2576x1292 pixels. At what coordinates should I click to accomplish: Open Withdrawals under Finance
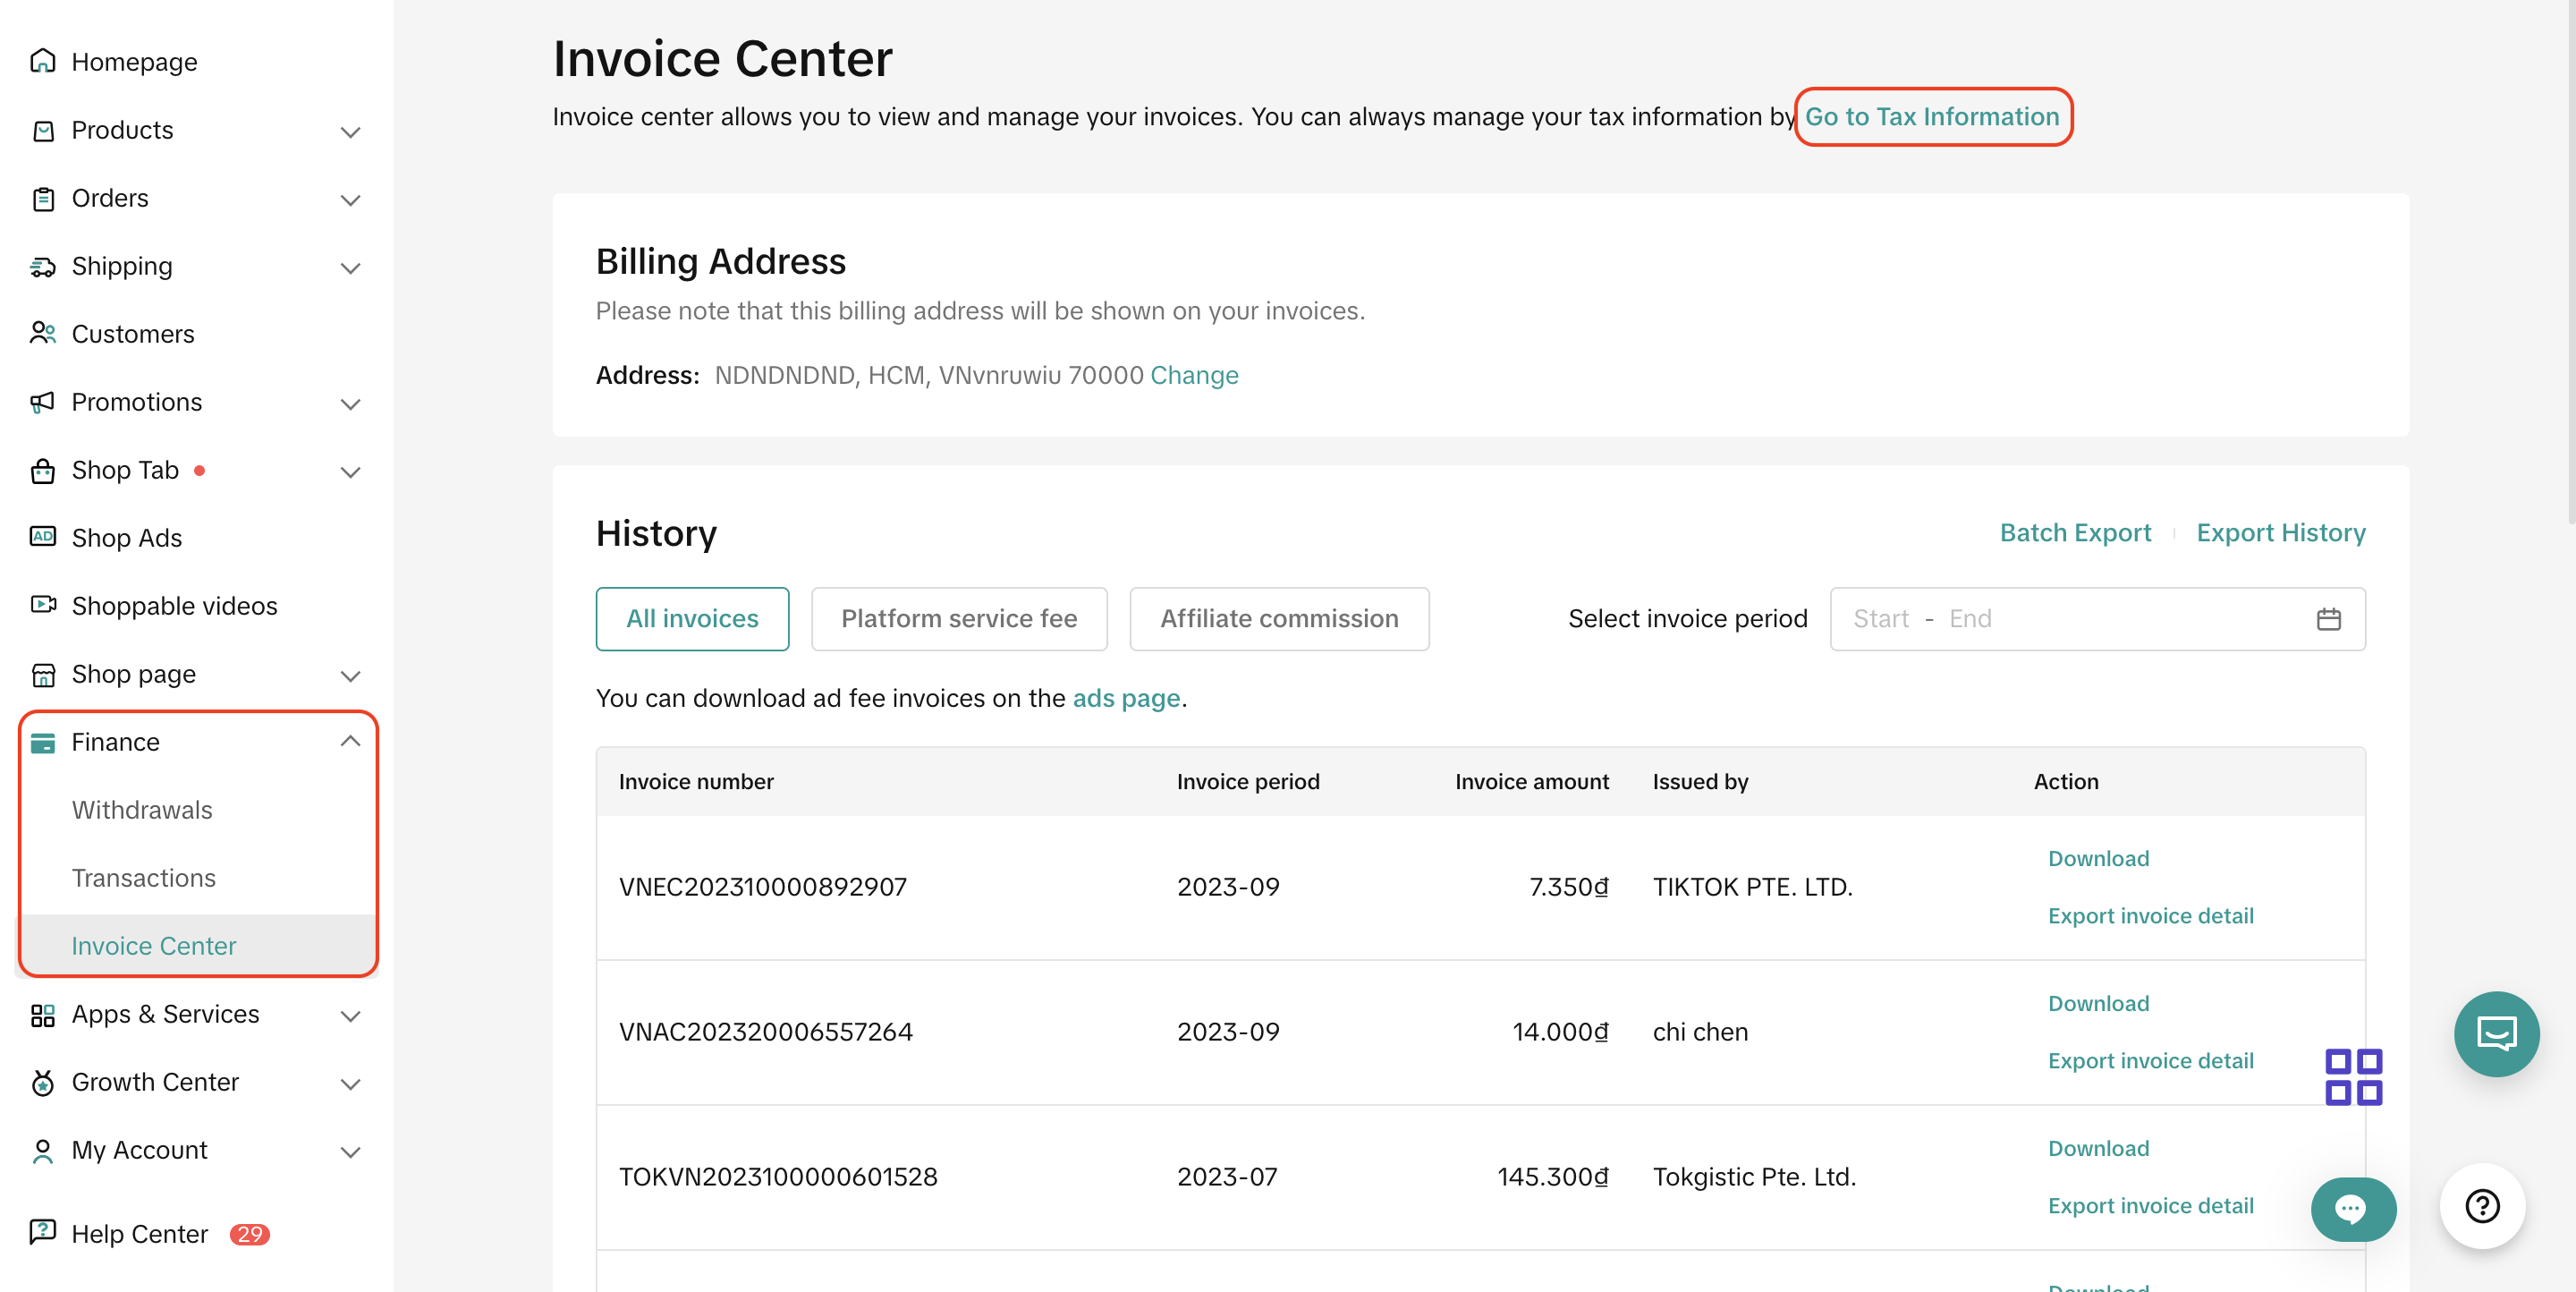coord(142,809)
